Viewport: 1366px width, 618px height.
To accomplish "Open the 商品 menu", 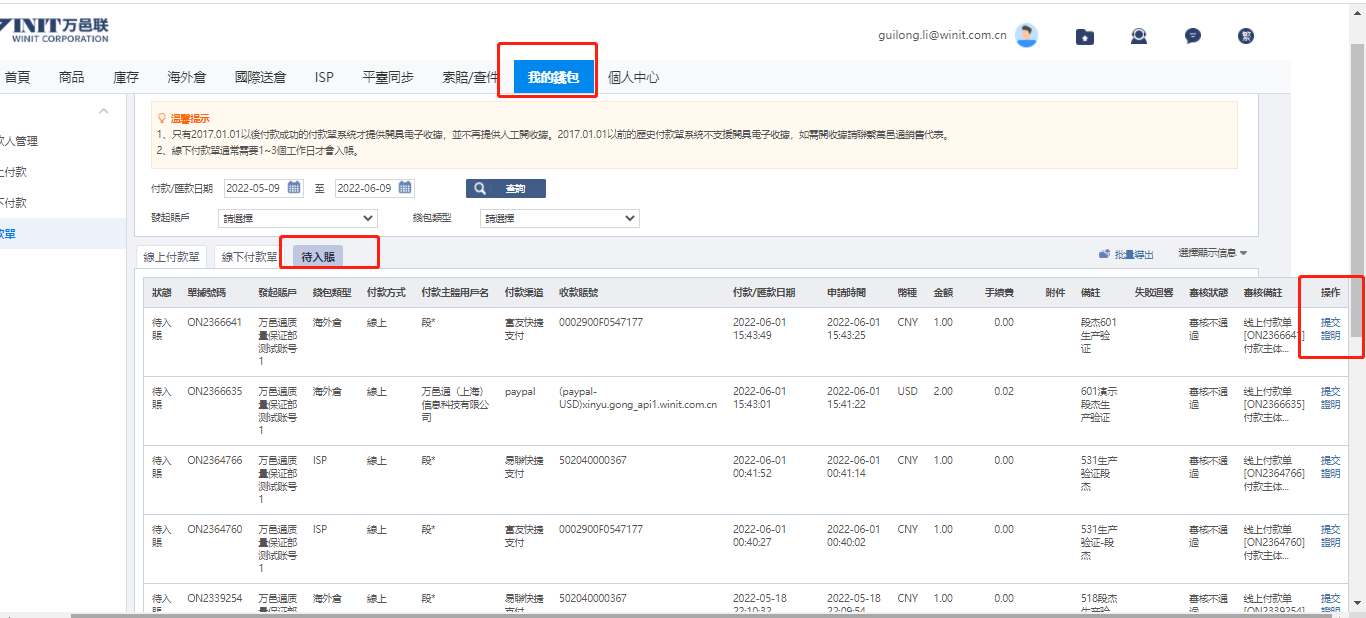I will (71, 77).
